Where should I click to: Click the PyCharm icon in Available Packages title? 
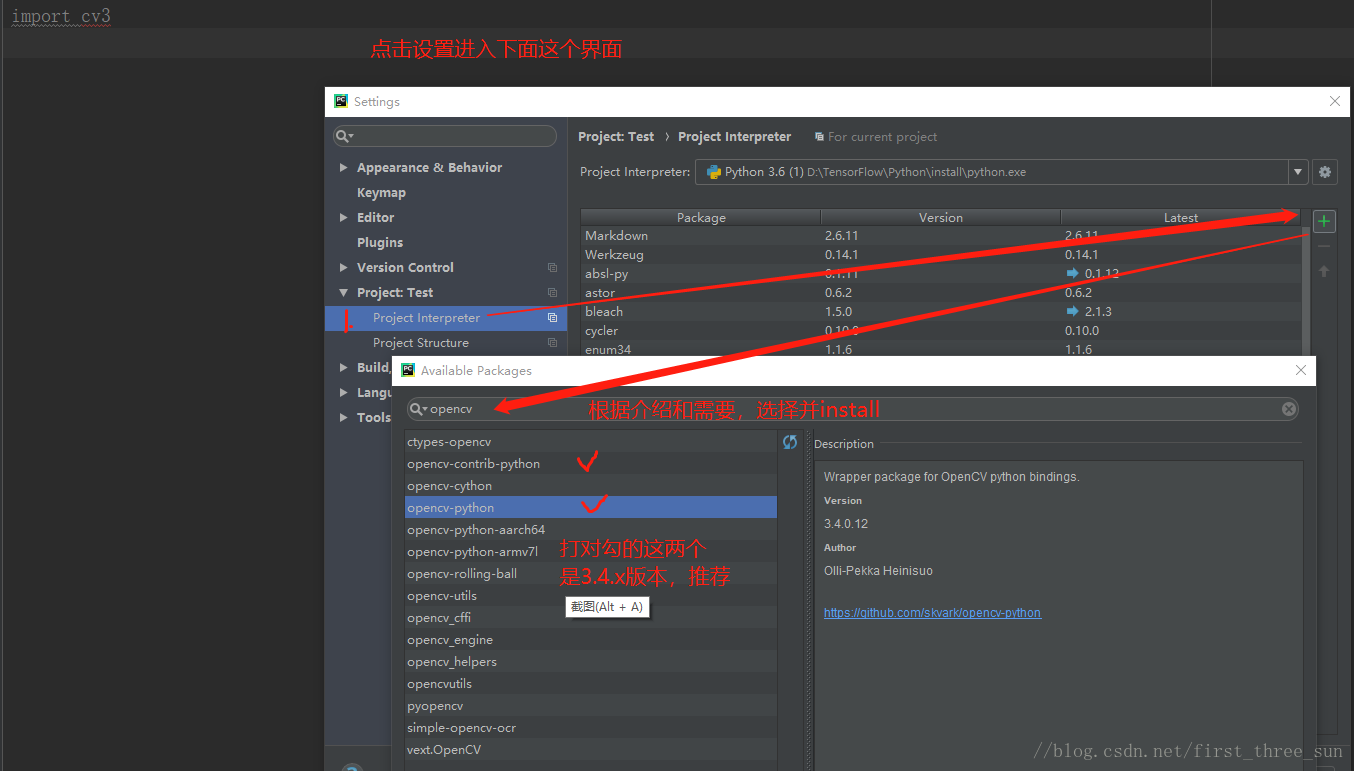tap(408, 370)
